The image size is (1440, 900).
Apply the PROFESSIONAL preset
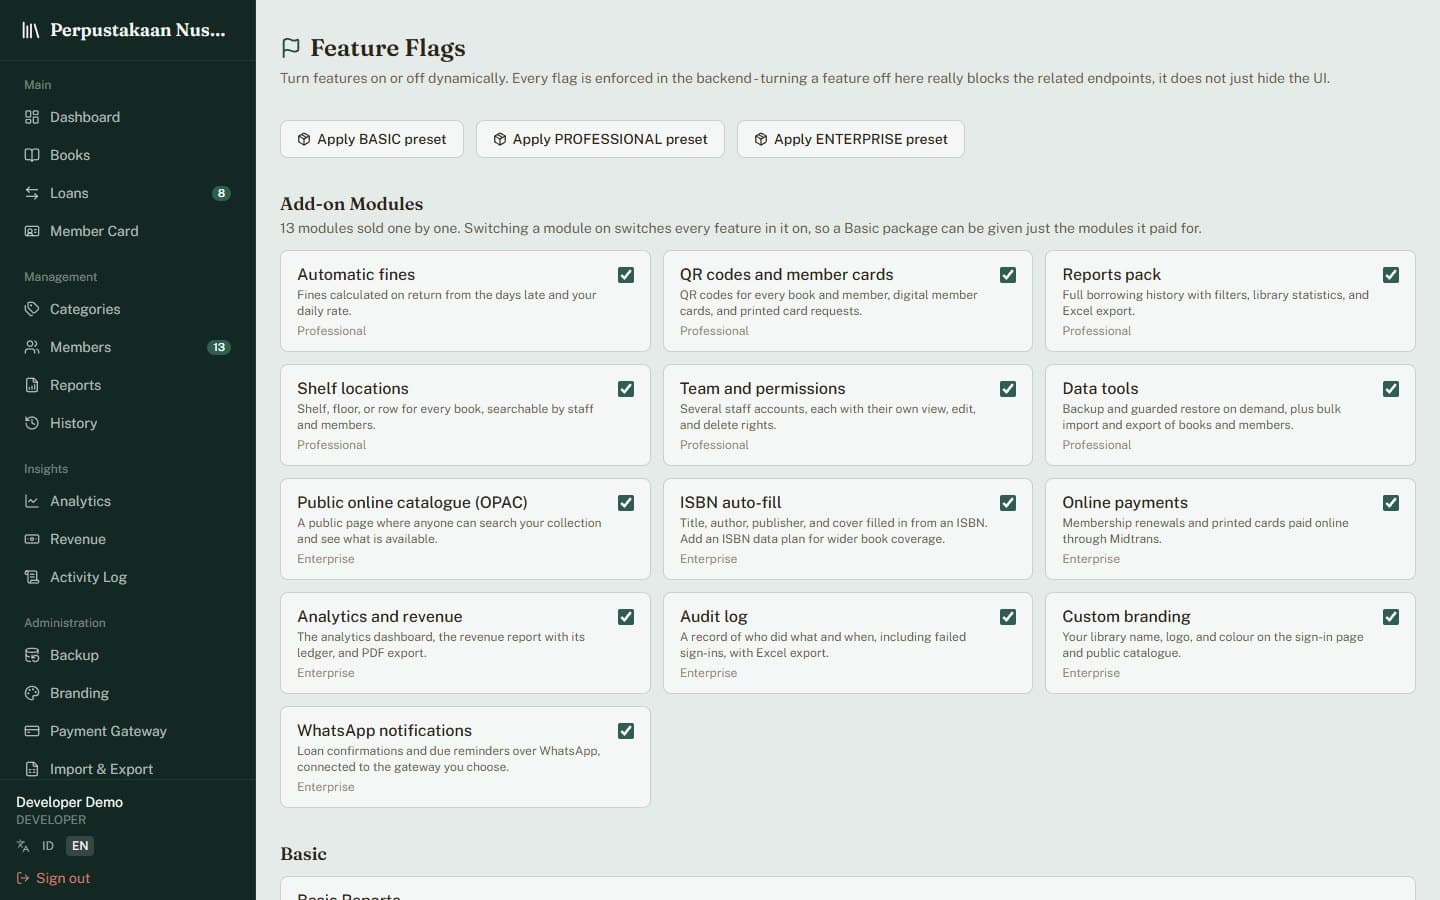(600, 139)
